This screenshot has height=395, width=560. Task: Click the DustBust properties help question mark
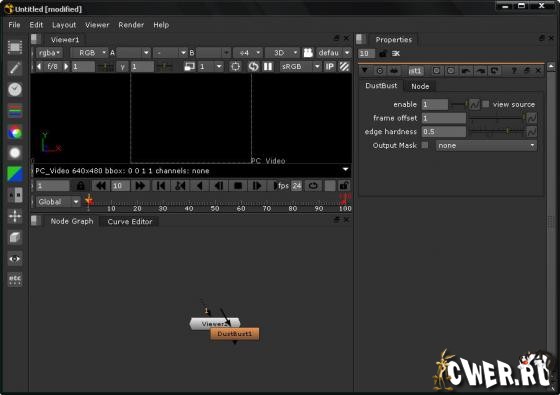514,71
